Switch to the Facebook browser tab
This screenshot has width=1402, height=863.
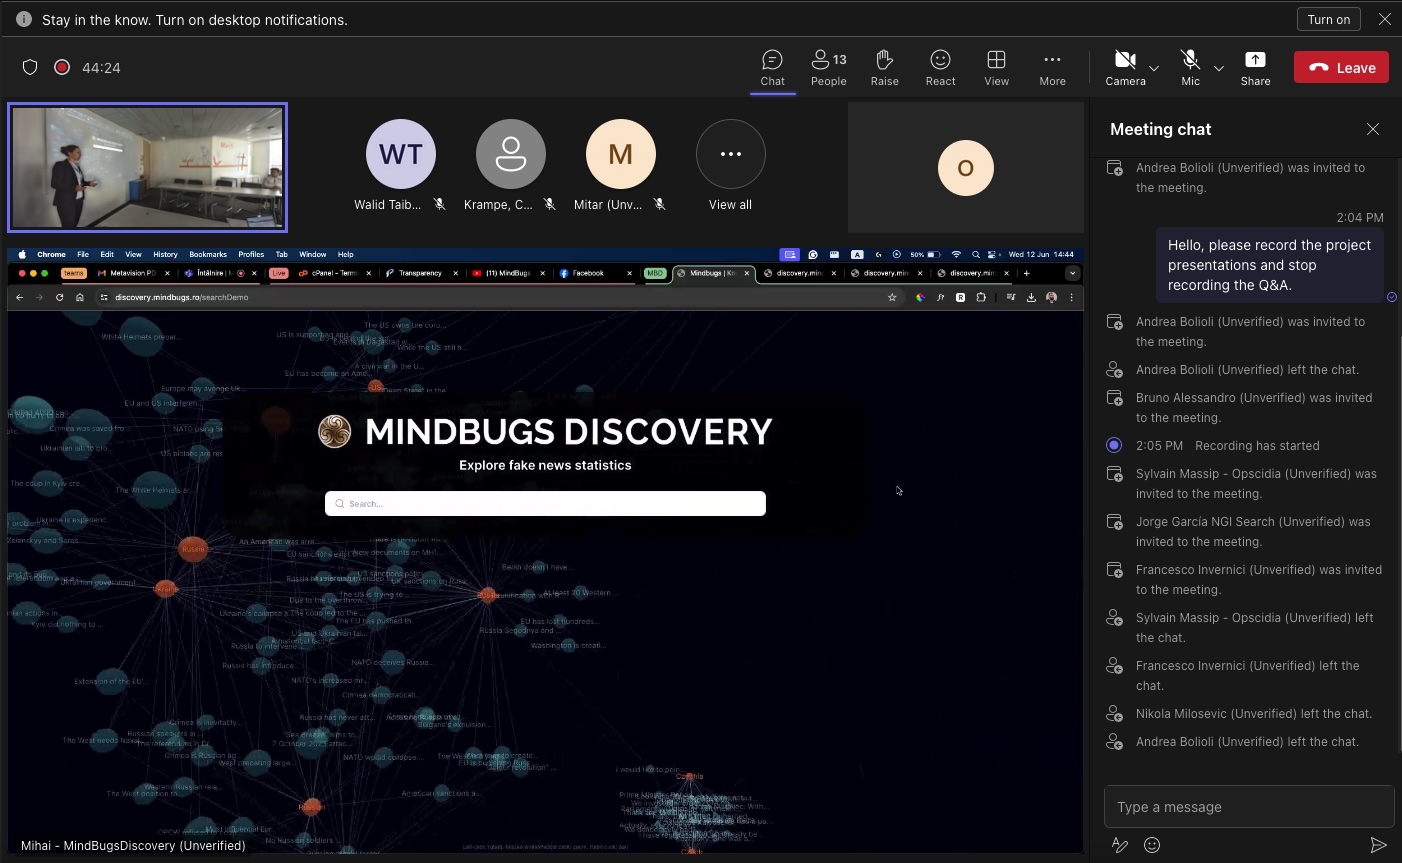(594, 273)
